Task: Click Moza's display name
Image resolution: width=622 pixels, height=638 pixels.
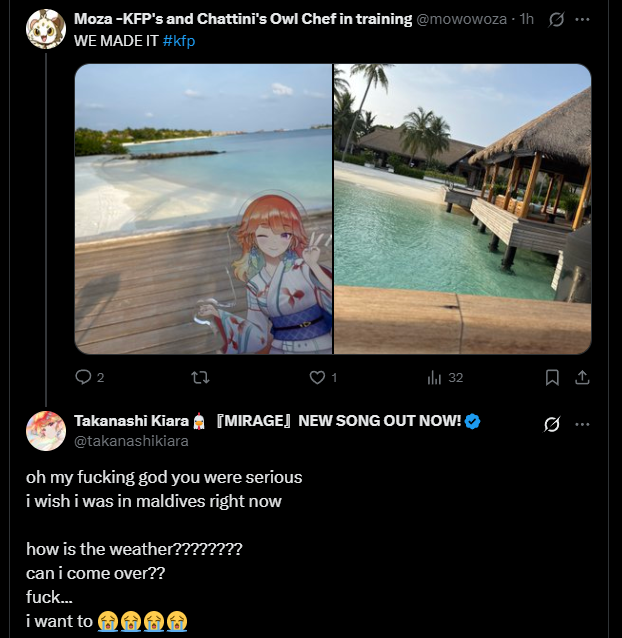Action: click(242, 19)
